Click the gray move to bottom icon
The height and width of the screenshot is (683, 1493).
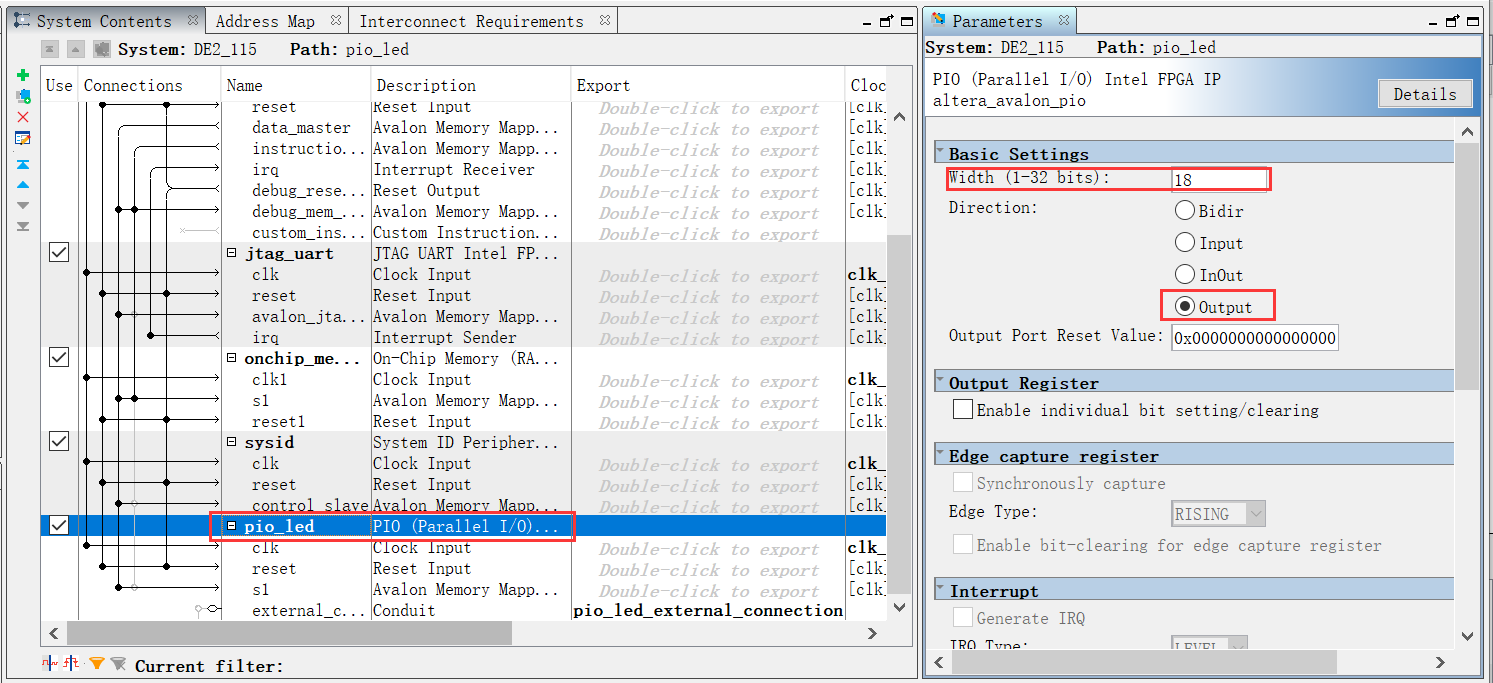[x=23, y=227]
